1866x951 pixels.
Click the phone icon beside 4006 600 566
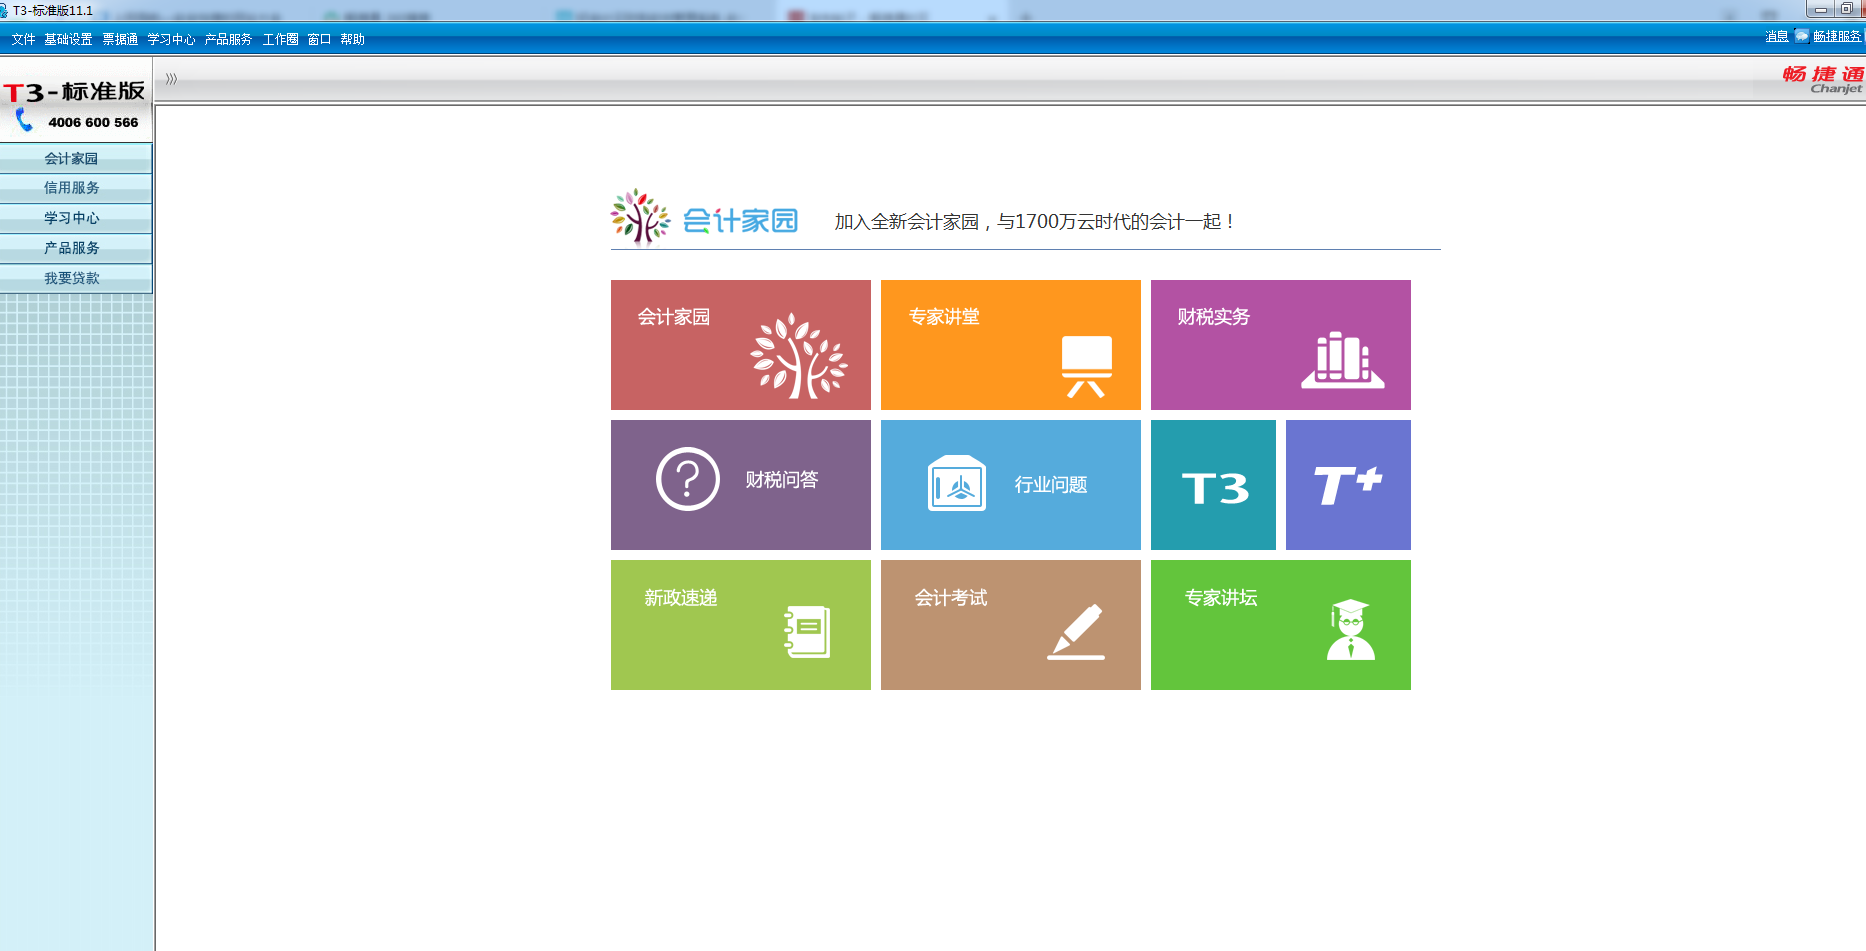25,121
